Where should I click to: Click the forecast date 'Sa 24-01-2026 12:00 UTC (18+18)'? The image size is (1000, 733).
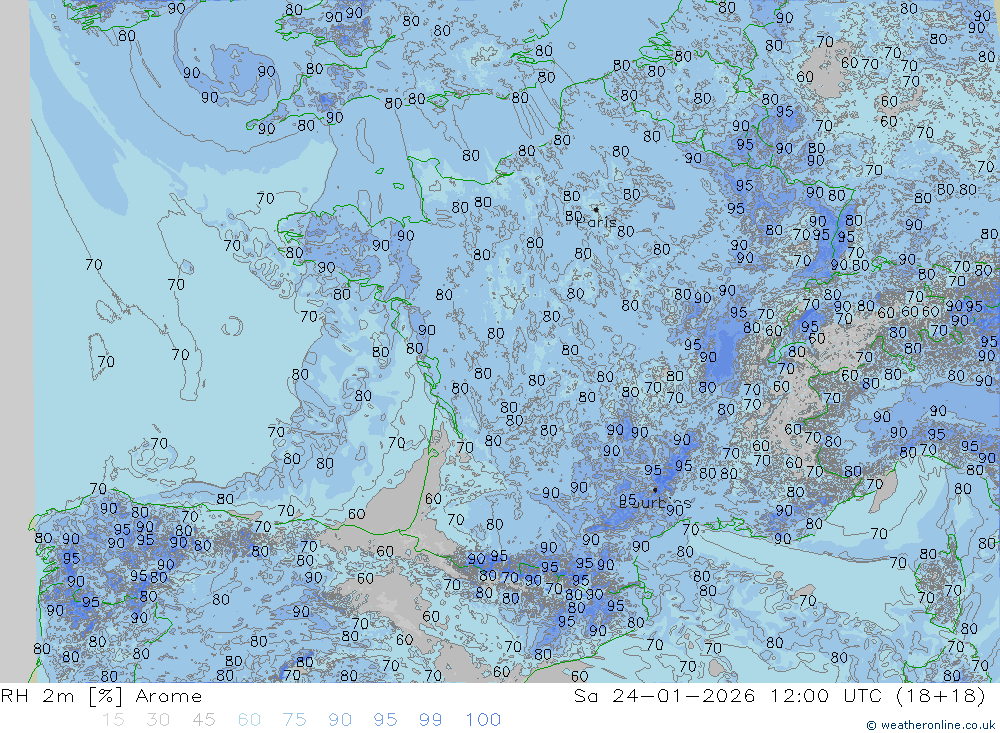pyautogui.click(x=779, y=696)
